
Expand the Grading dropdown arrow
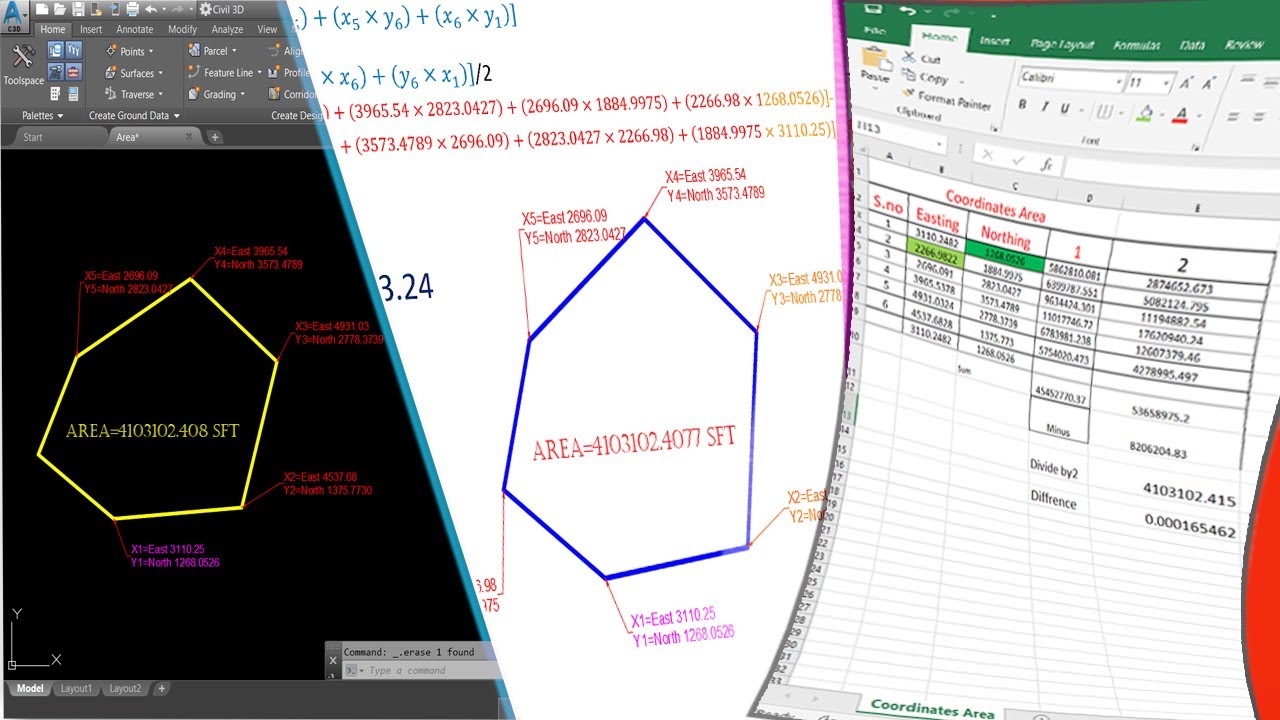pyautogui.click(x=242, y=94)
